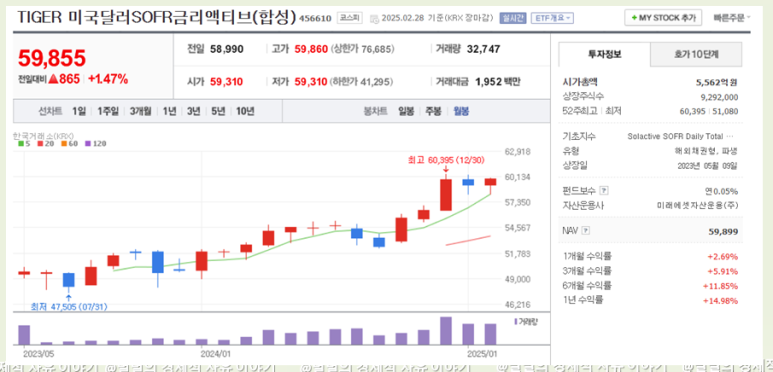Show the 일봉 daily candlestick chart
The width and height of the screenshot is (773, 372).
tap(406, 111)
